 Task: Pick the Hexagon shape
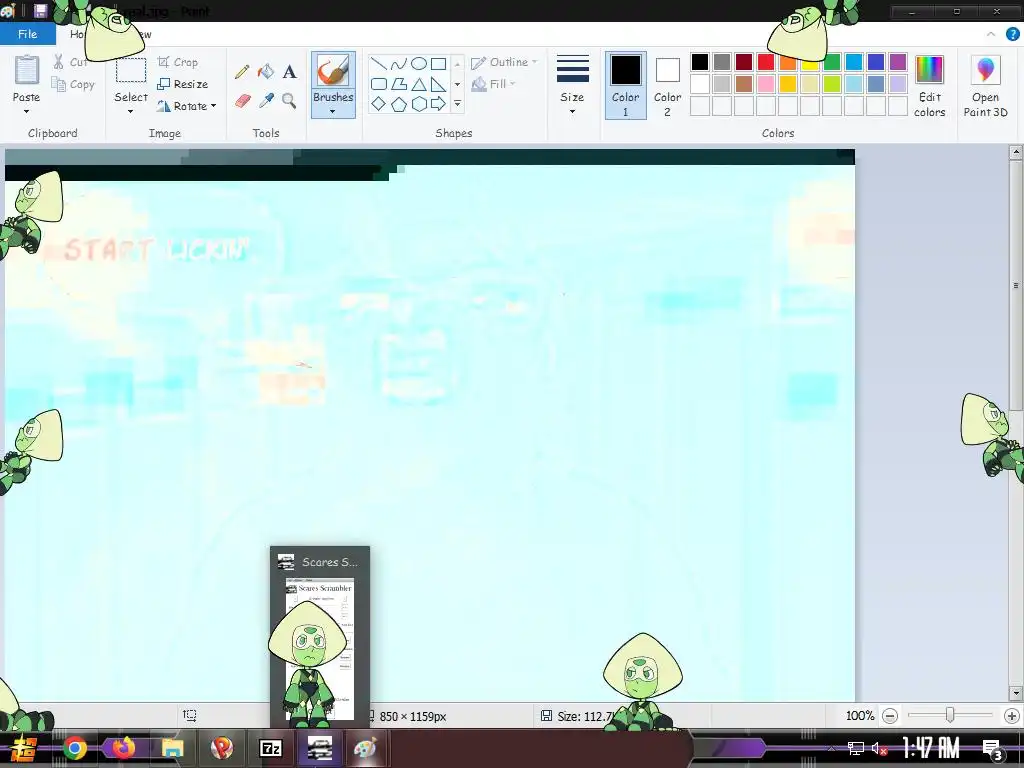point(419,103)
